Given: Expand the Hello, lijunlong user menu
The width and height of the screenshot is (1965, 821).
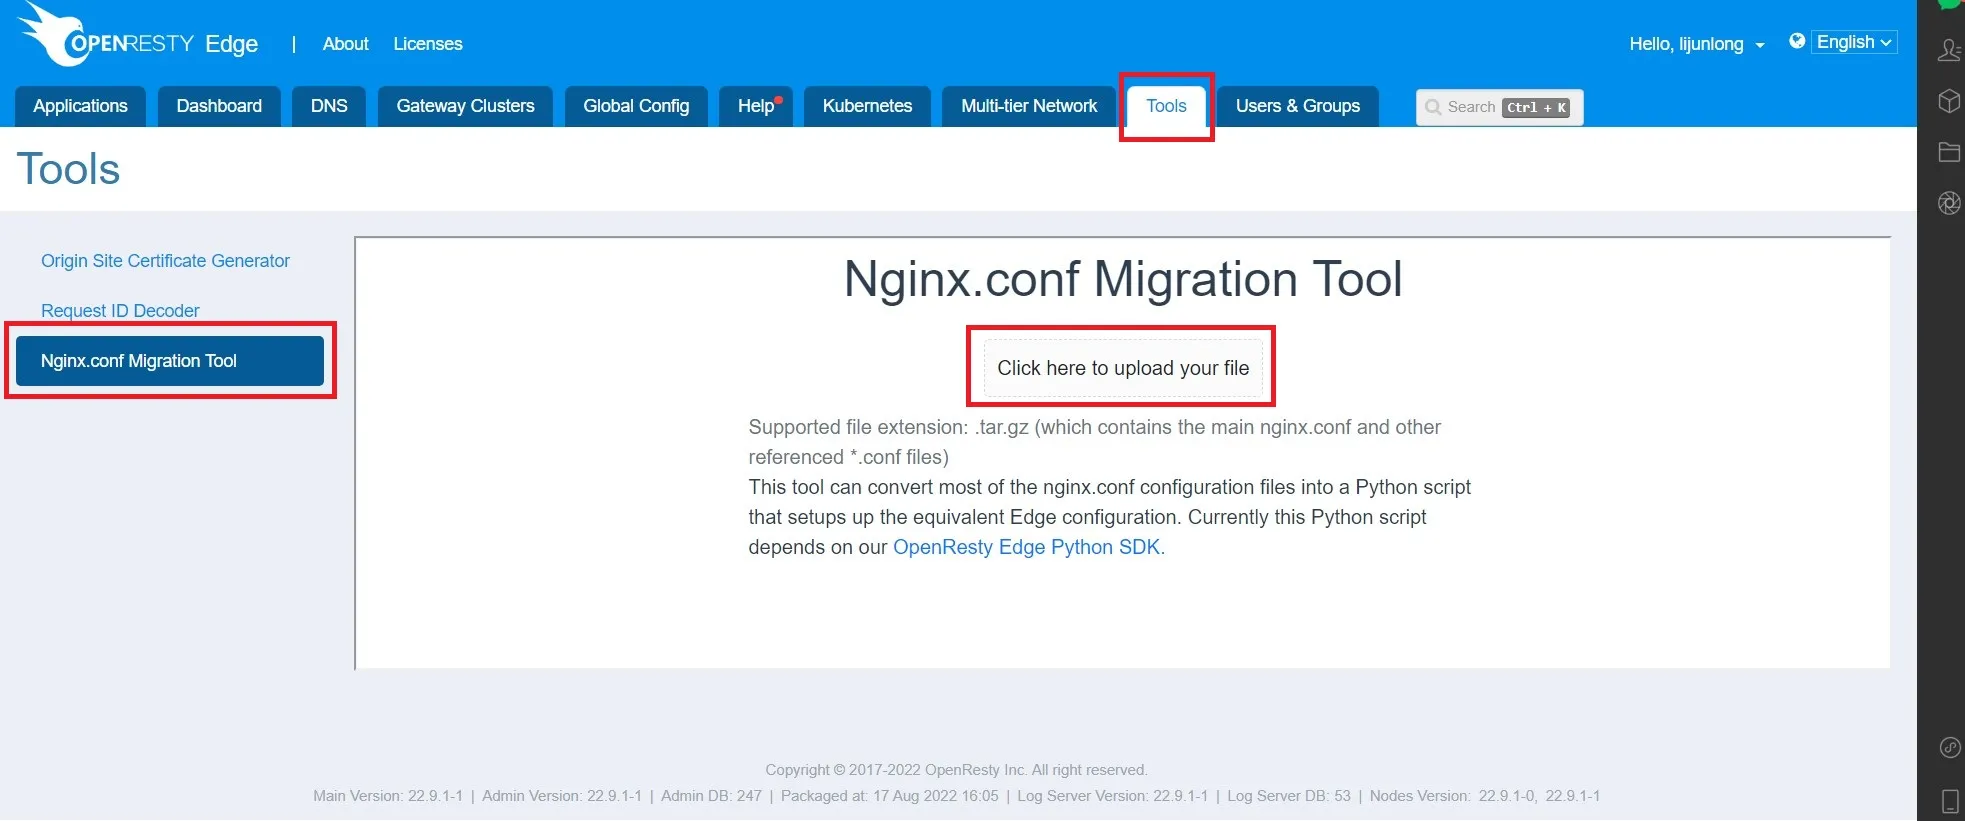Looking at the screenshot, I should pyautogui.click(x=1696, y=44).
